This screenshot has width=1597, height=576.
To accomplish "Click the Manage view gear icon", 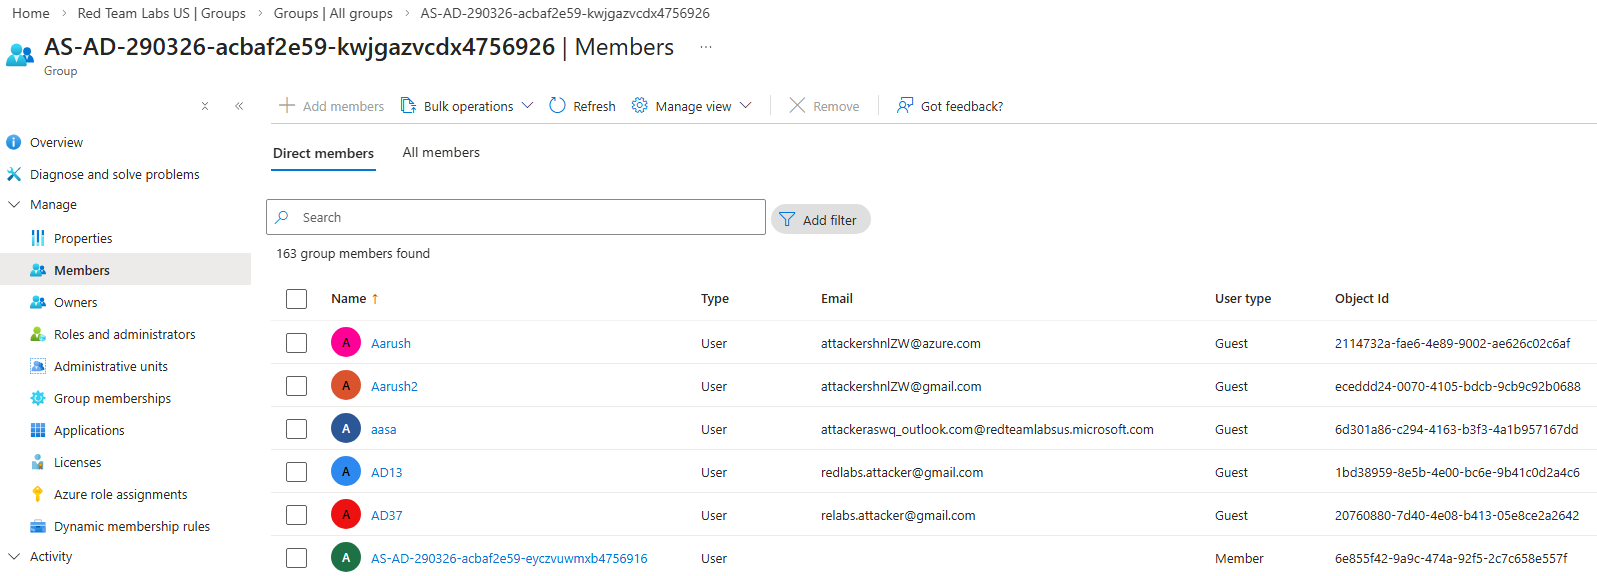I will click(x=640, y=106).
